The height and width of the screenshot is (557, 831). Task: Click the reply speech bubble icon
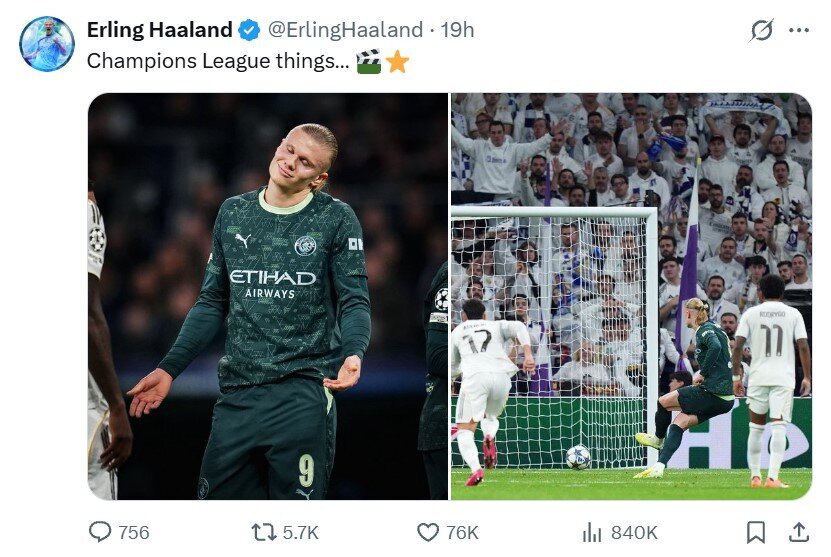pos(100,532)
